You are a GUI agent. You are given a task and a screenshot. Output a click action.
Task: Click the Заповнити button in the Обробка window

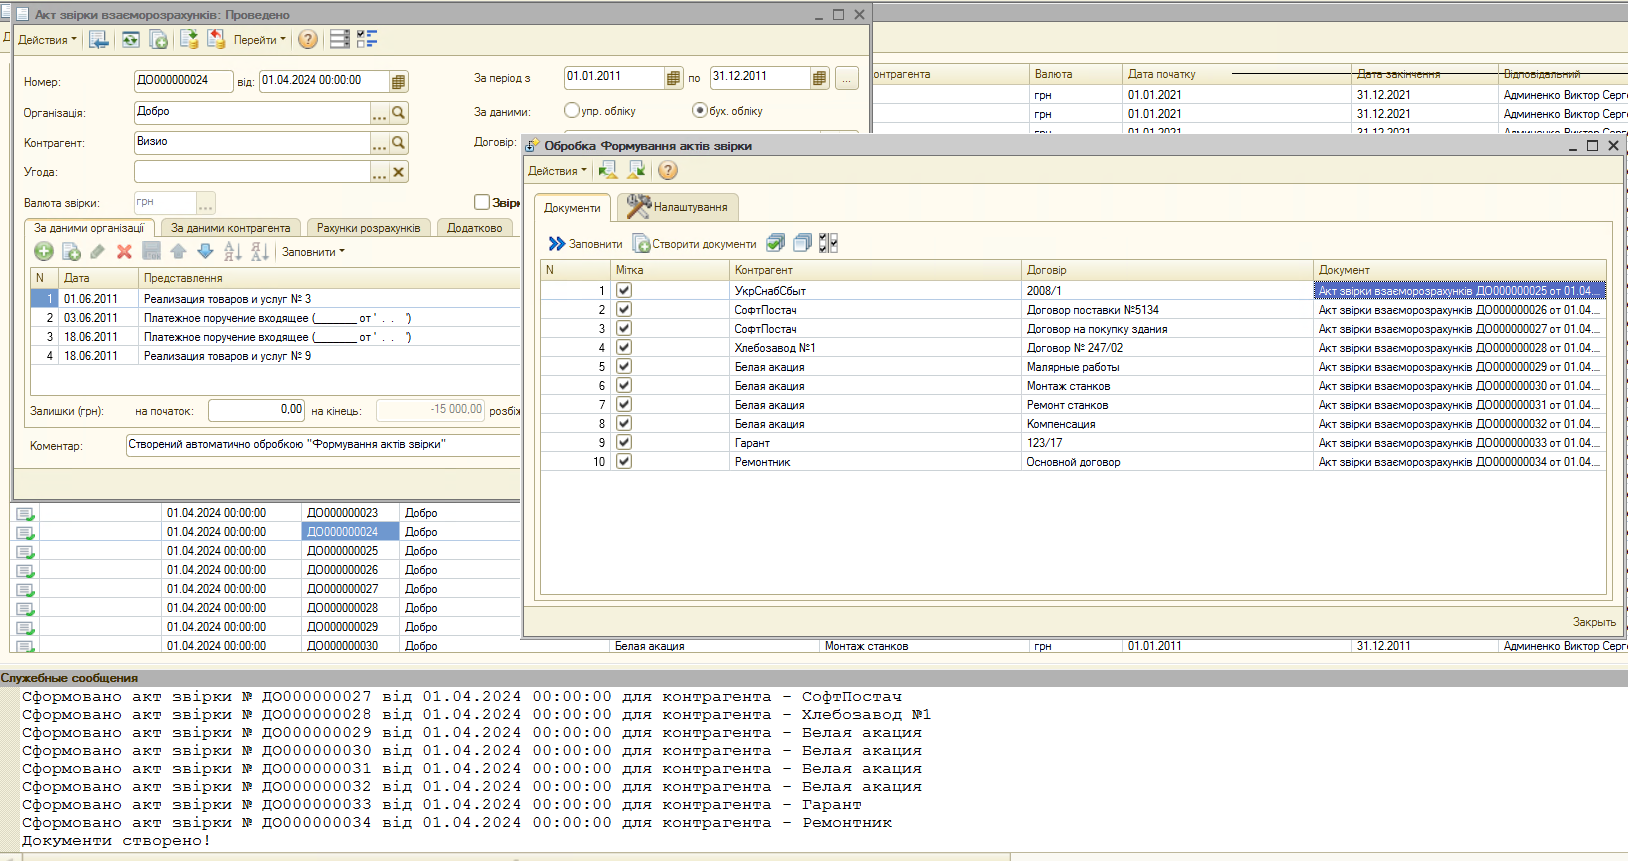click(x=585, y=244)
